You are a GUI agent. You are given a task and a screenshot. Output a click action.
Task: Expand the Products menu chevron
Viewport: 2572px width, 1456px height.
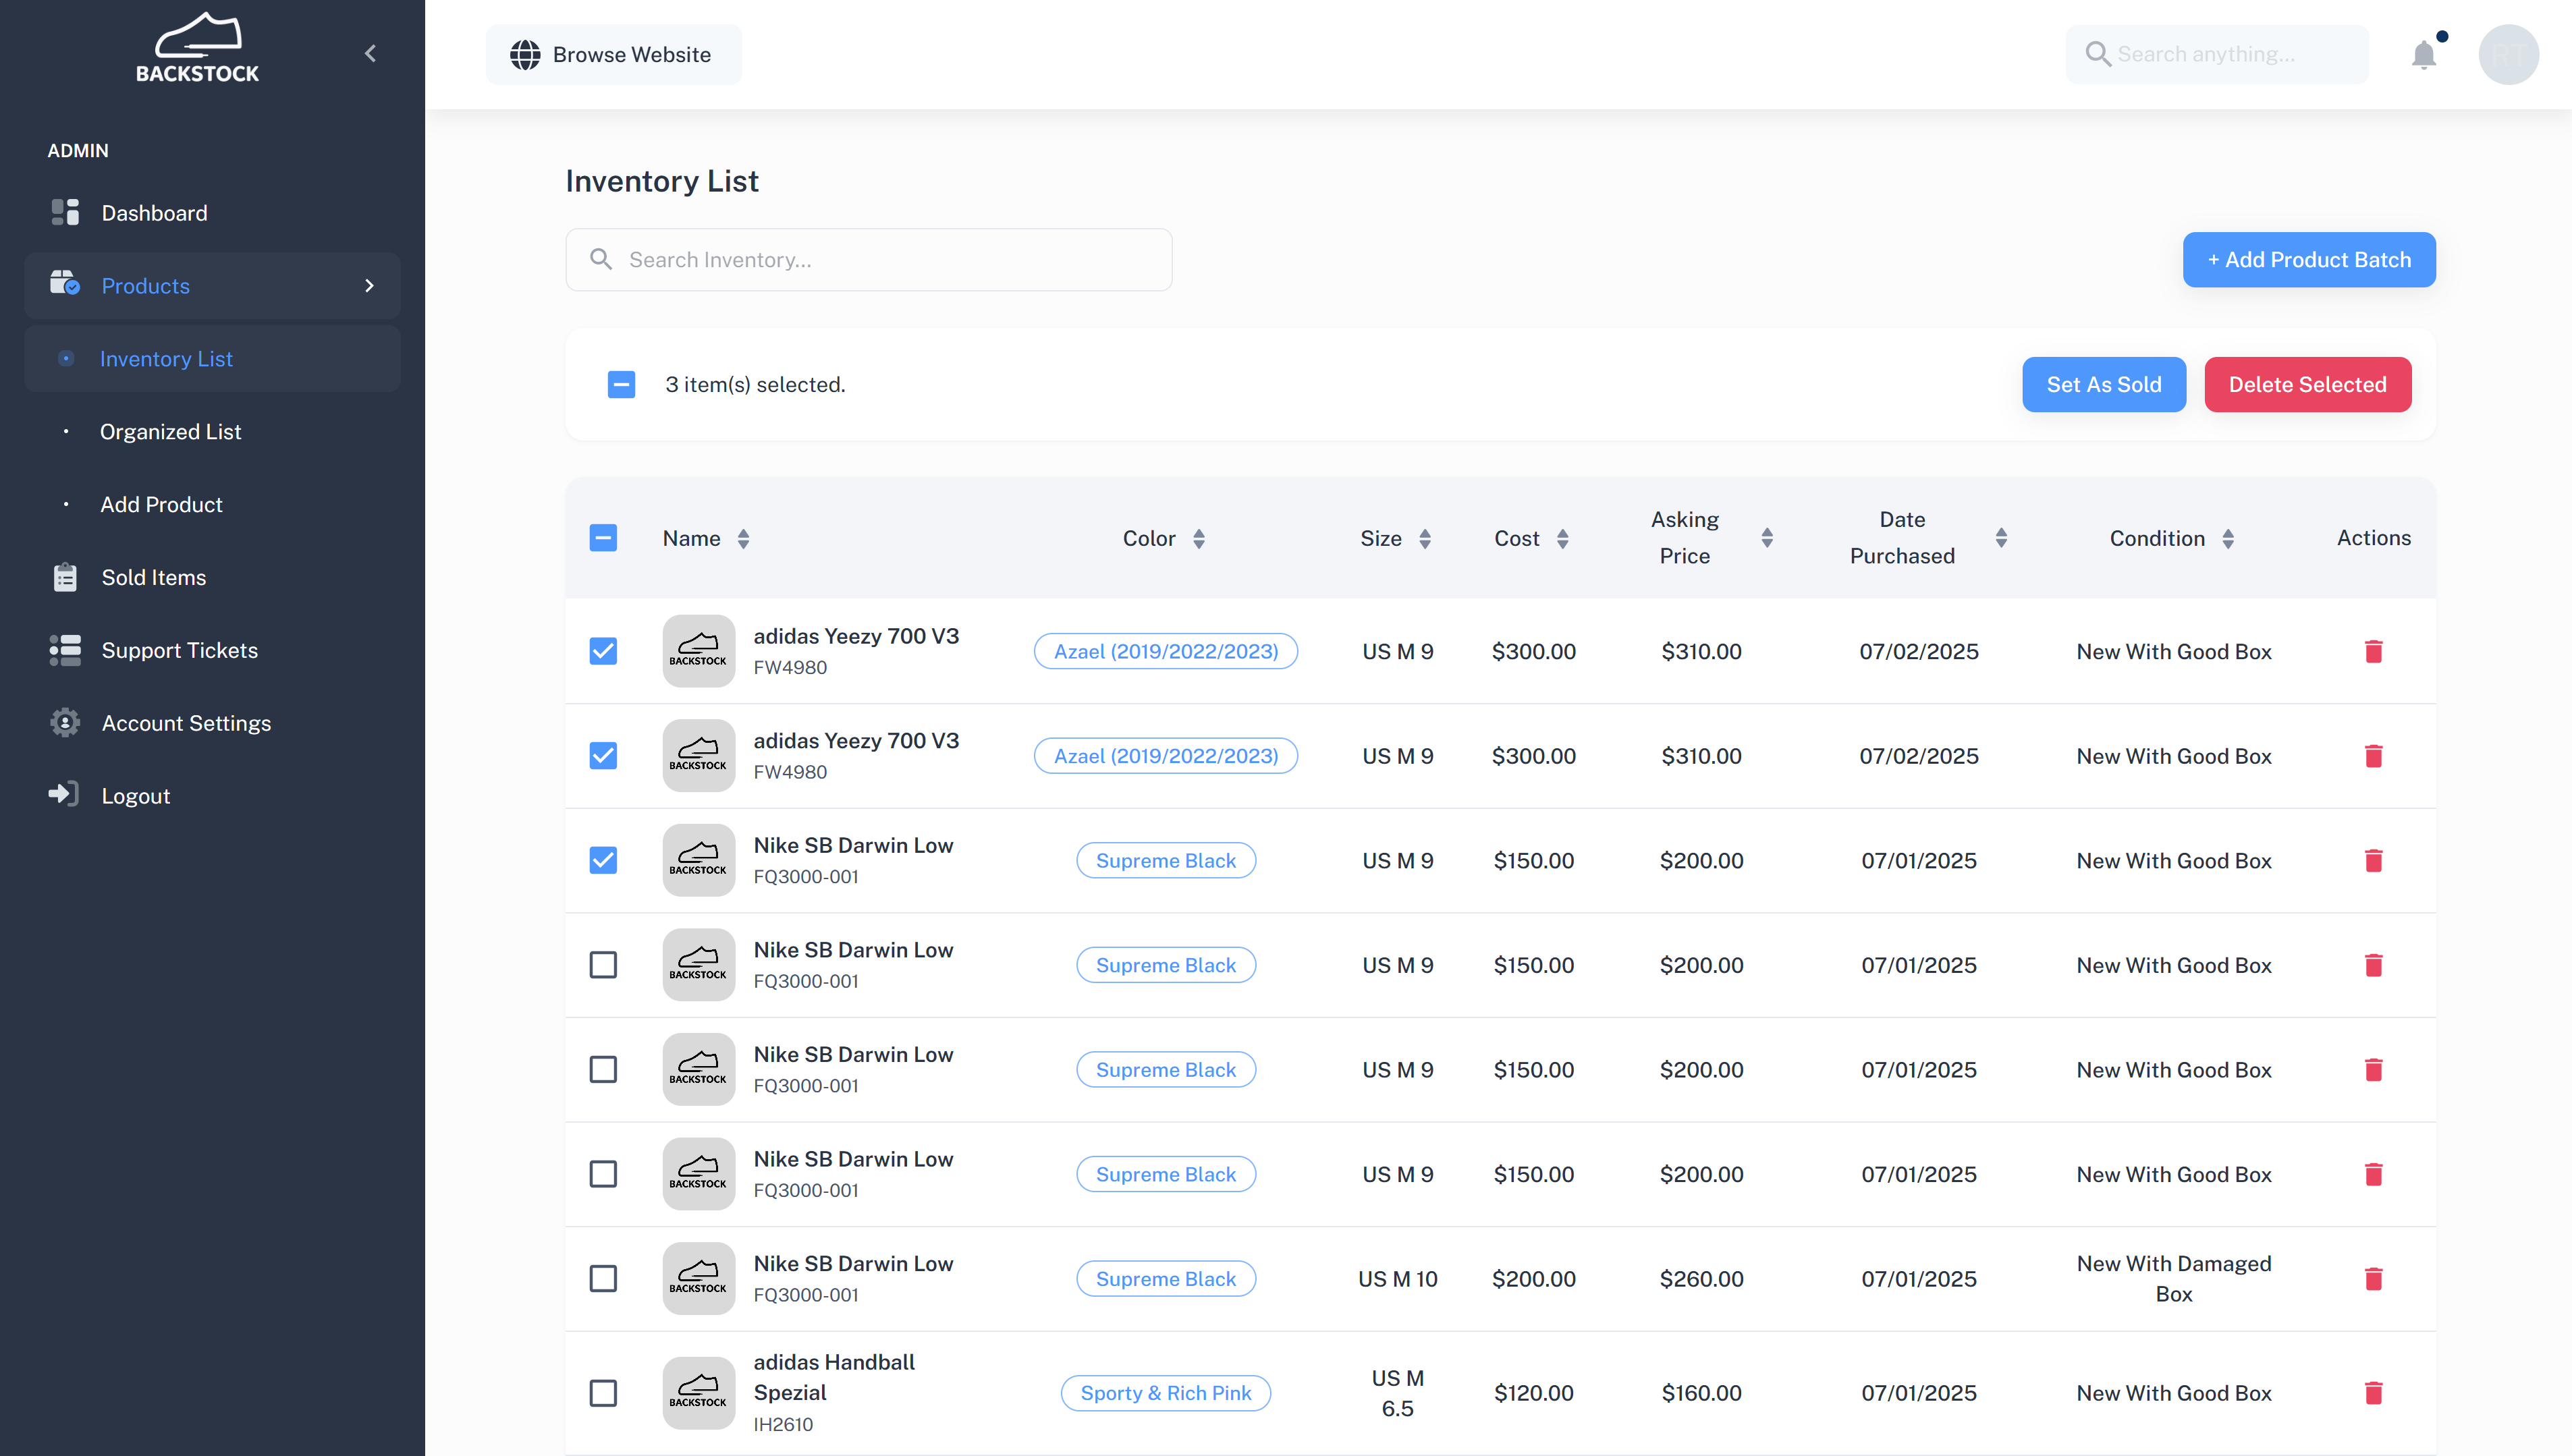click(x=370, y=286)
